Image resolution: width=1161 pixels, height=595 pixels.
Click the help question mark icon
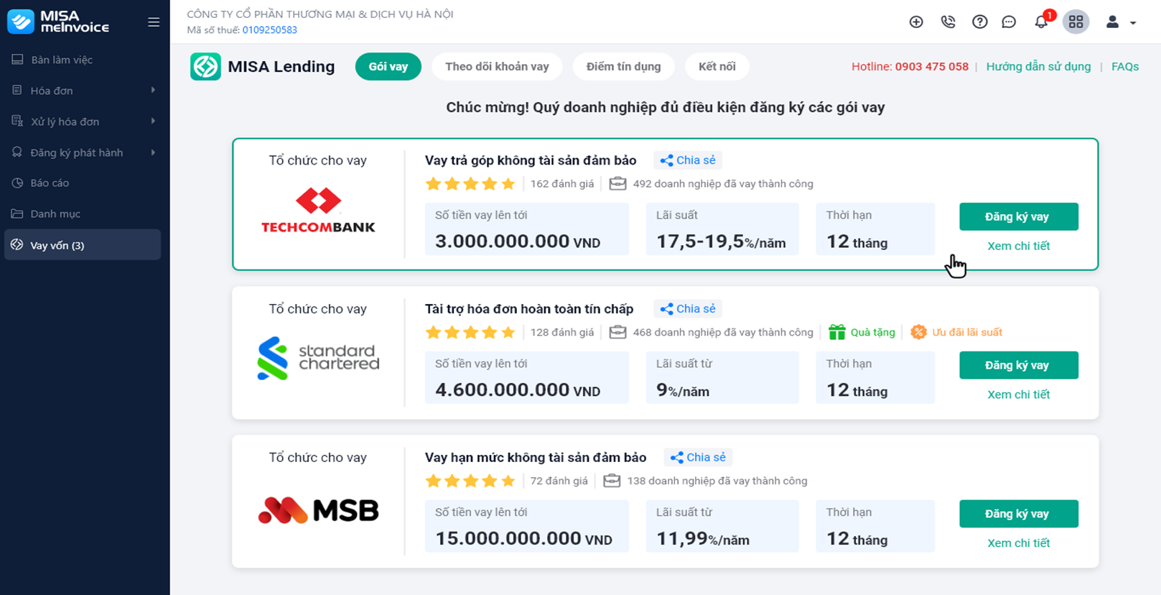pos(980,22)
